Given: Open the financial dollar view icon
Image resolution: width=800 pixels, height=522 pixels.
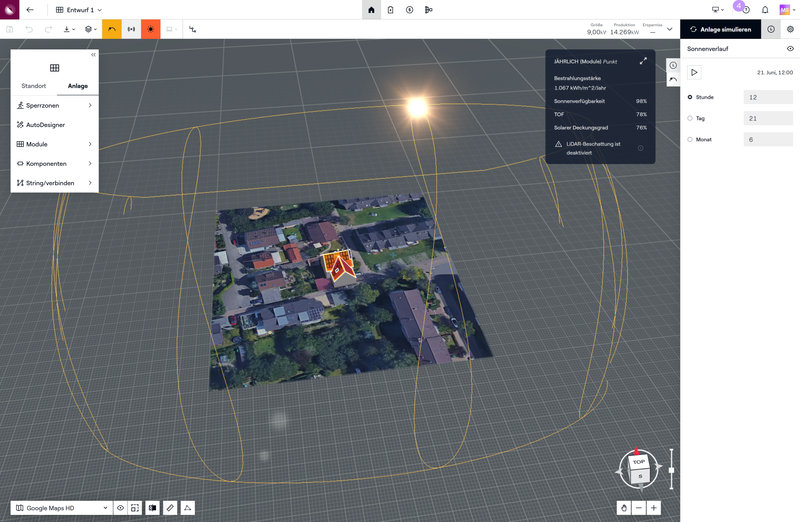Looking at the screenshot, I should point(409,10).
